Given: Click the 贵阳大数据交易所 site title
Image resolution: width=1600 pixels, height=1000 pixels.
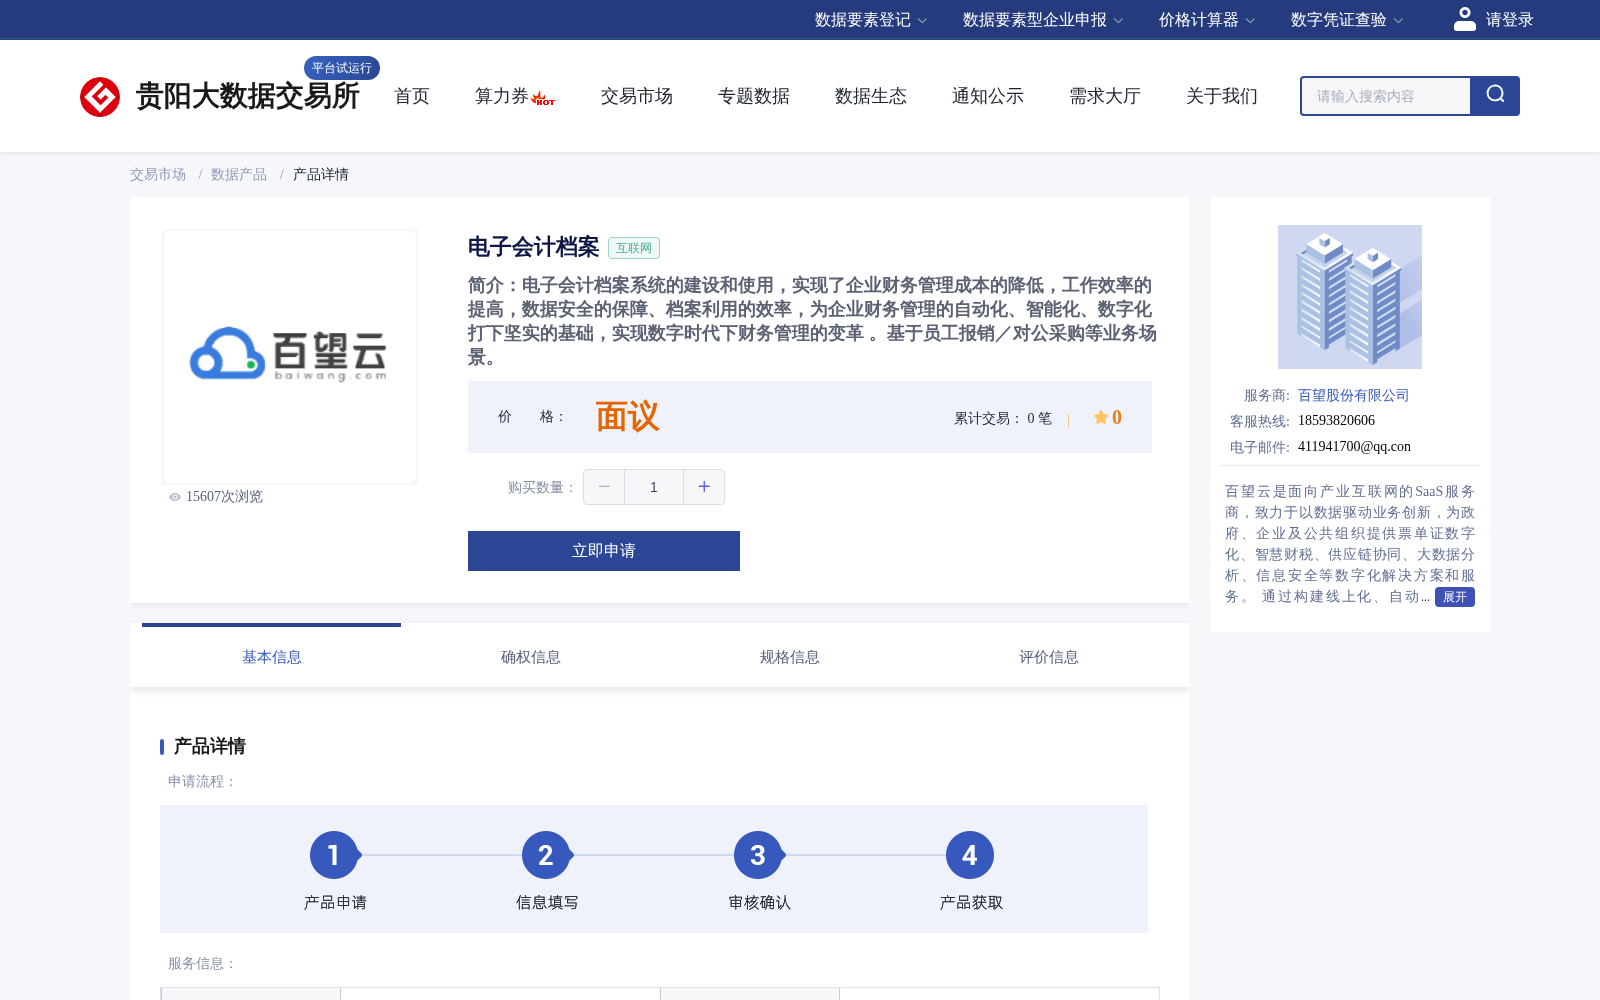Looking at the screenshot, I should 248,96.
